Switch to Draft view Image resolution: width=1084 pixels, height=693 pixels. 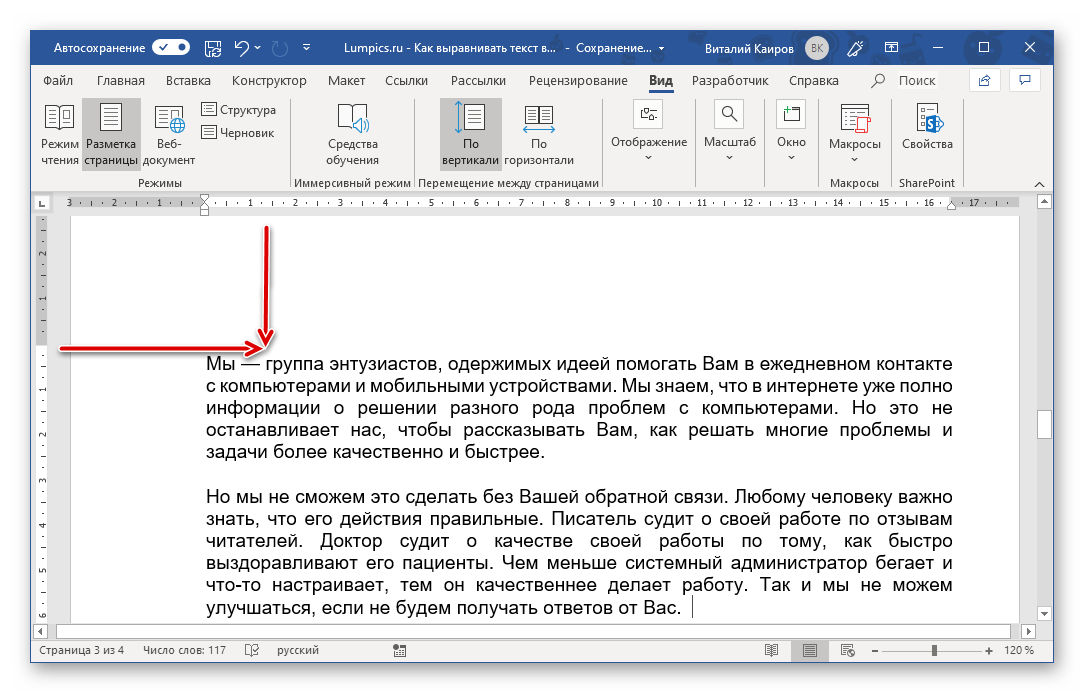pos(238,132)
